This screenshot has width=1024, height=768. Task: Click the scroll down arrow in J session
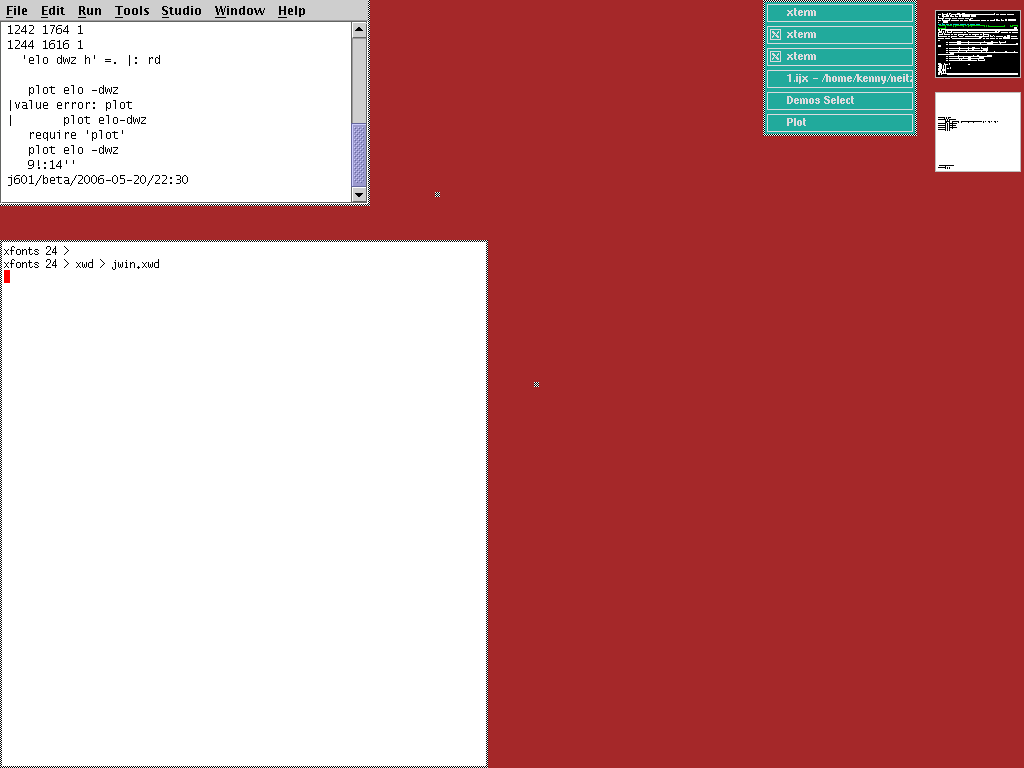pos(359,194)
